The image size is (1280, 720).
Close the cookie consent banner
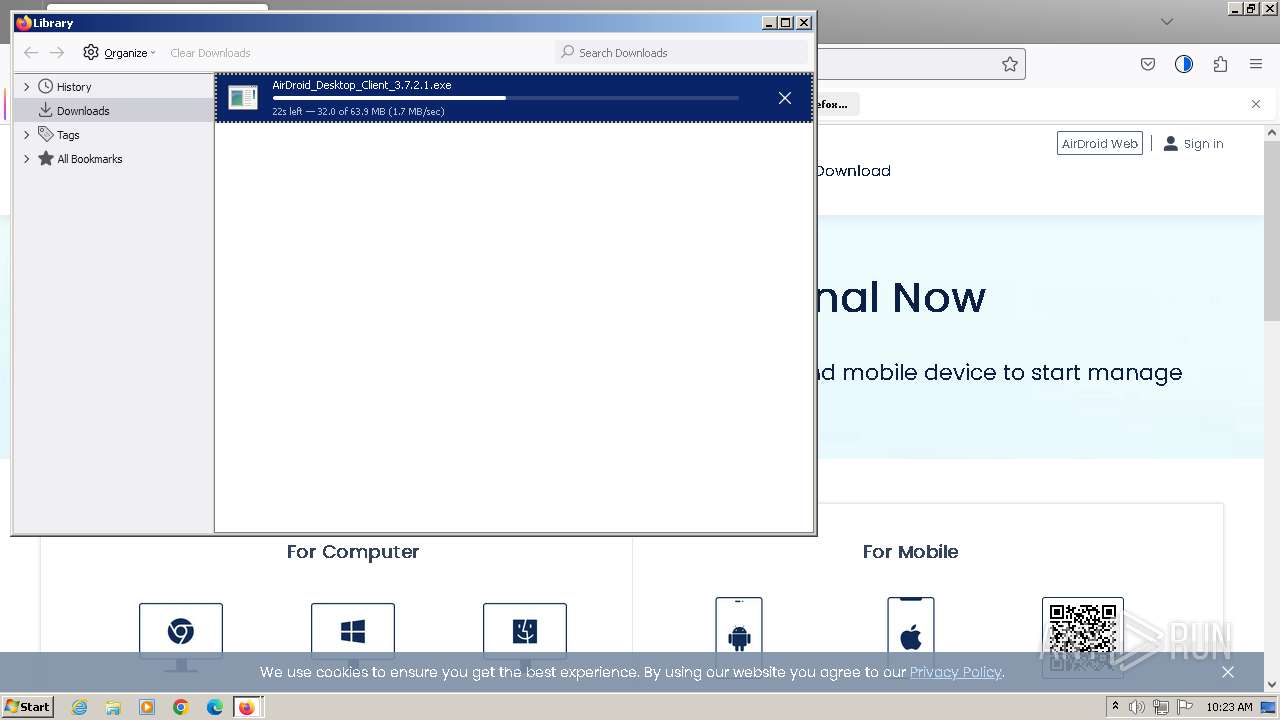click(x=1228, y=672)
